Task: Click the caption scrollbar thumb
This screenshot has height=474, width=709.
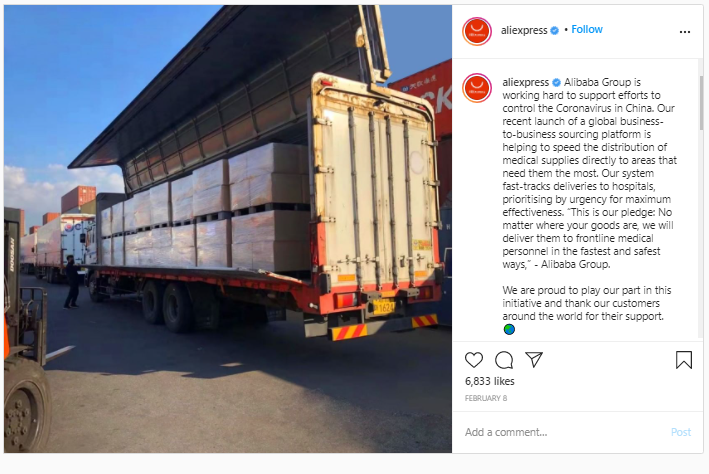Action: tap(701, 103)
